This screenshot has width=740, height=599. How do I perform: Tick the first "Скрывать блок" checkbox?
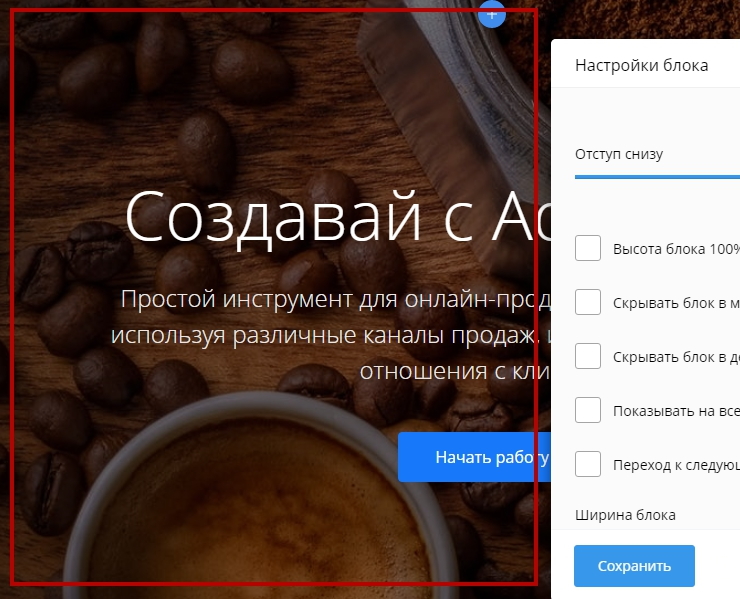(x=588, y=302)
